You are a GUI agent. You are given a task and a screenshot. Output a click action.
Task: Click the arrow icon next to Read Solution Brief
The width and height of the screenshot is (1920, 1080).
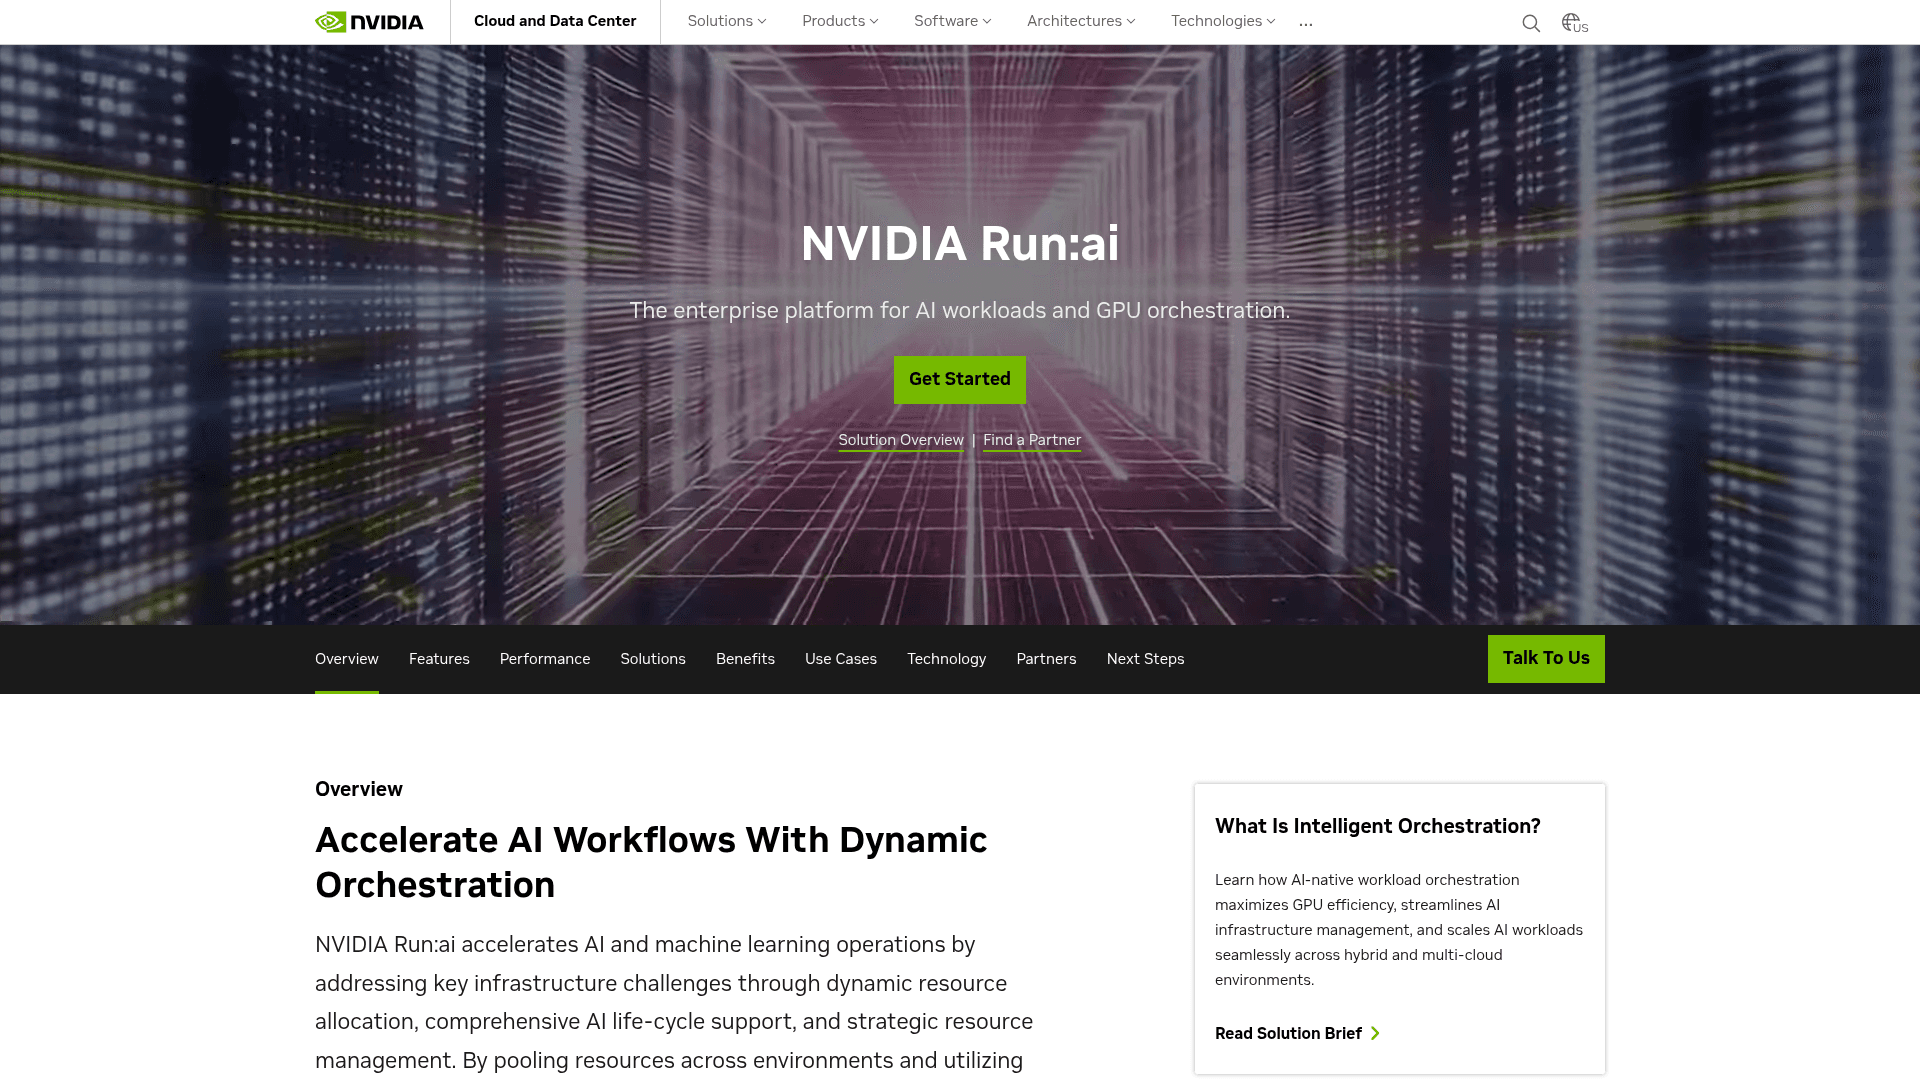pos(1377,1033)
